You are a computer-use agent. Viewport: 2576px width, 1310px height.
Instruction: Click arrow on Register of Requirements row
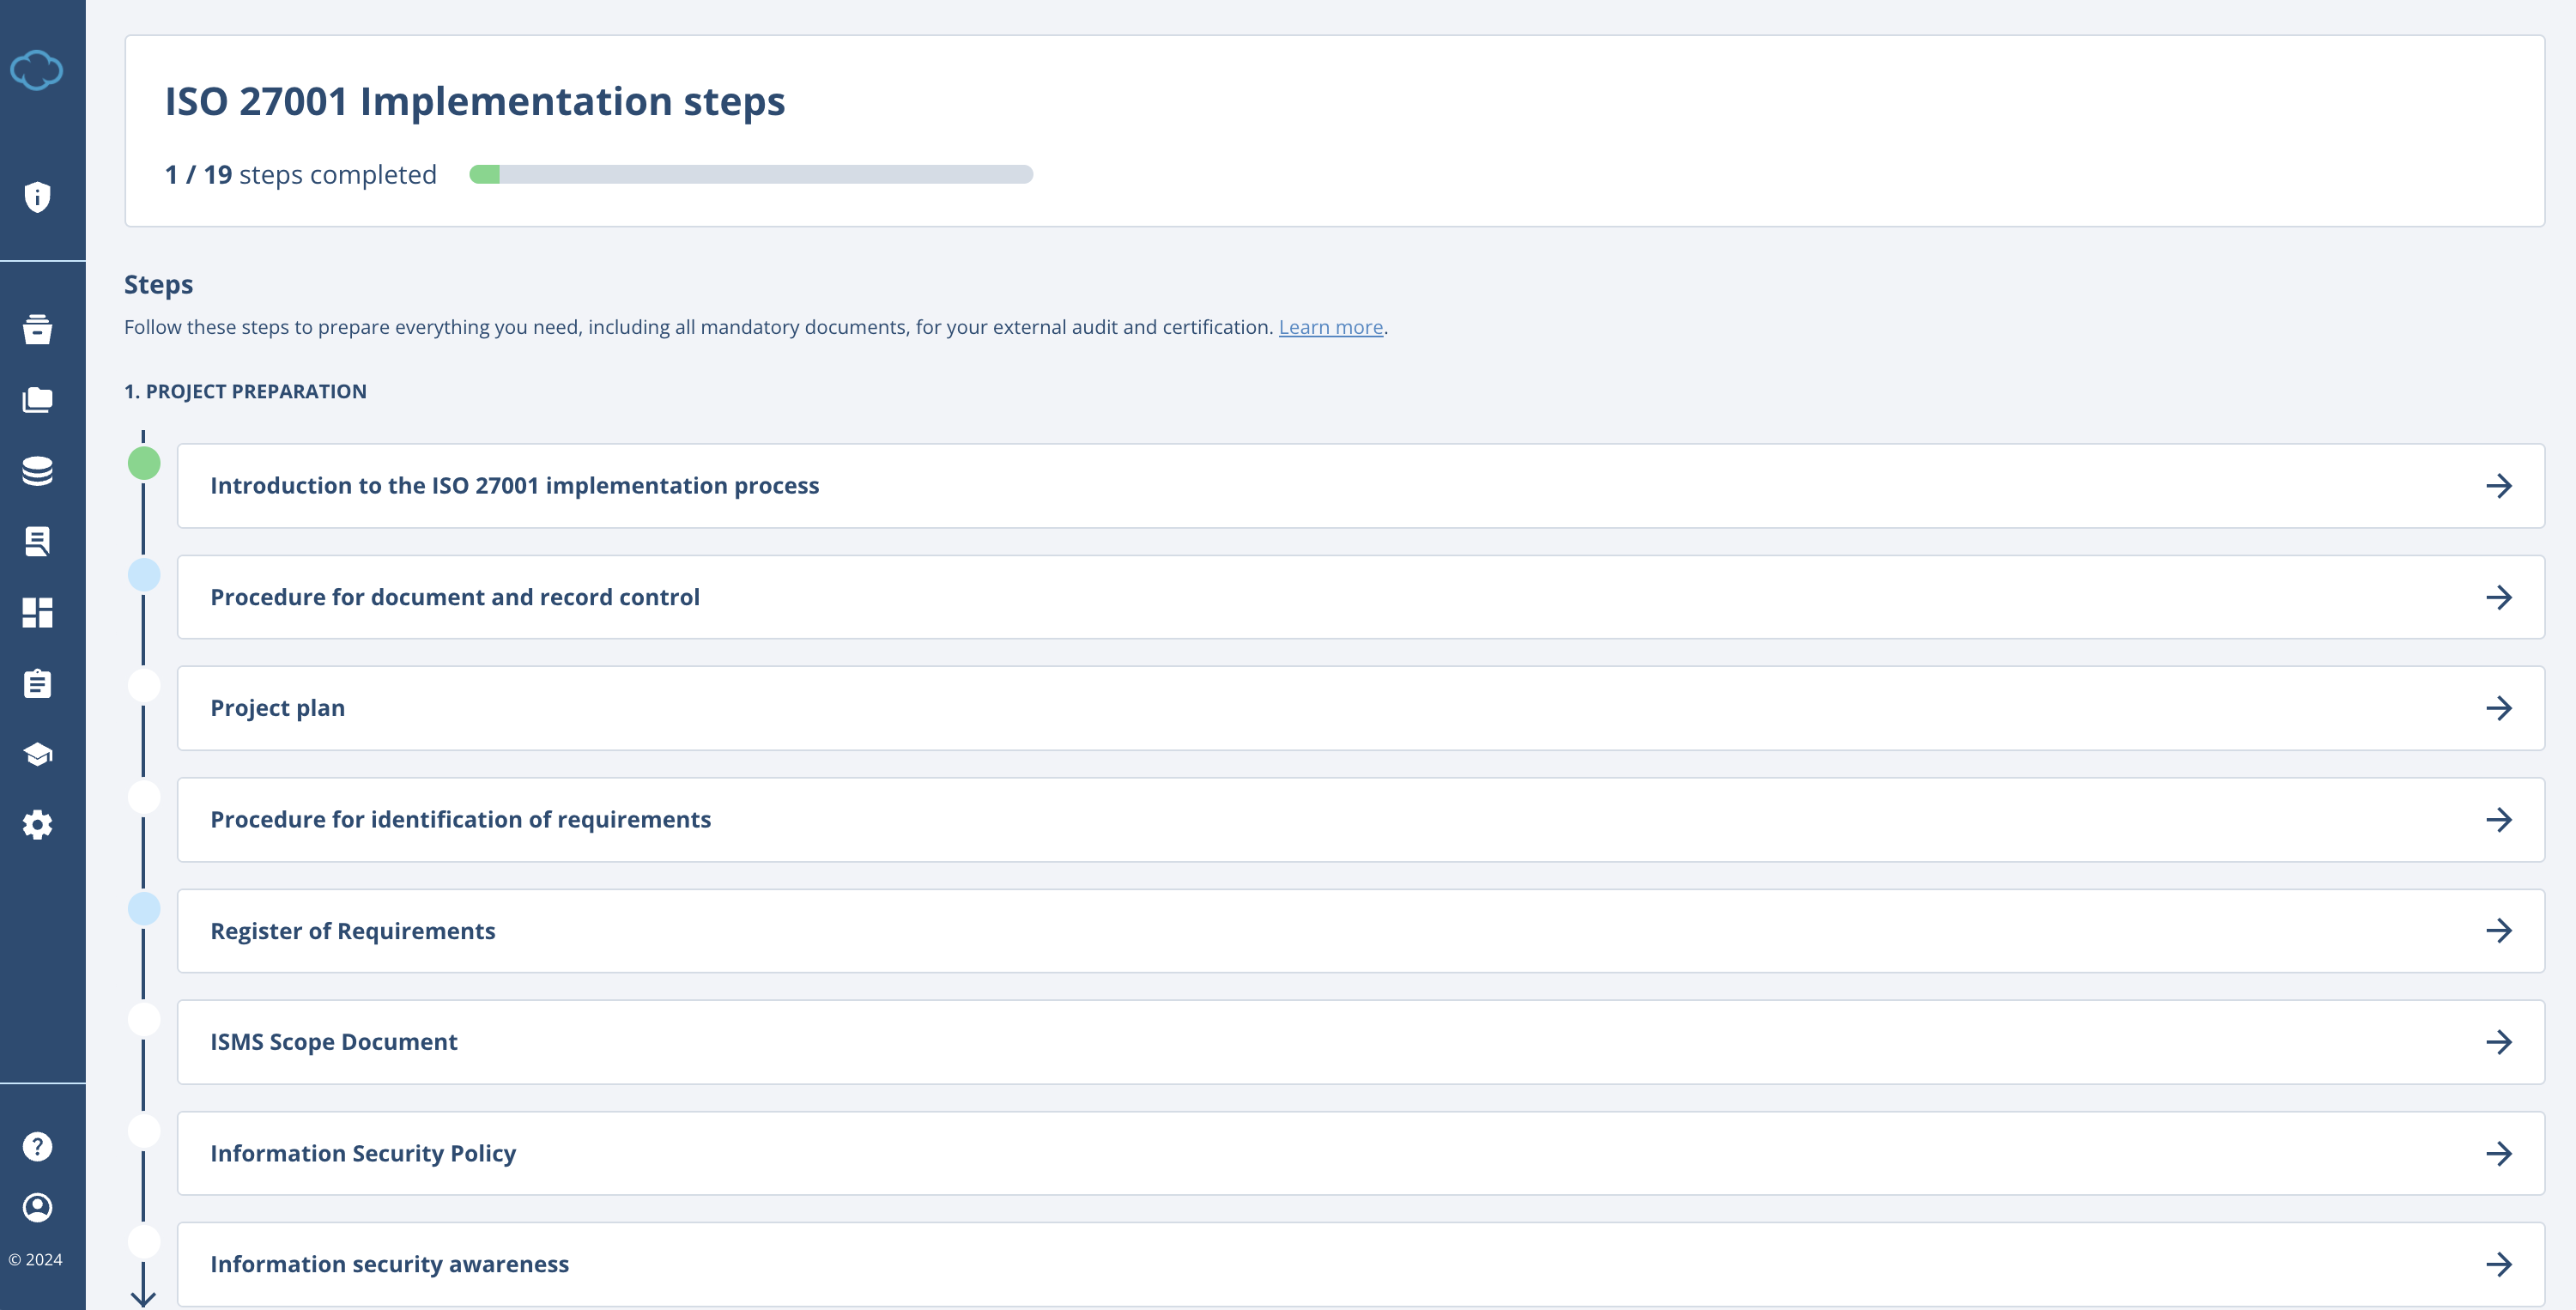(x=2498, y=931)
